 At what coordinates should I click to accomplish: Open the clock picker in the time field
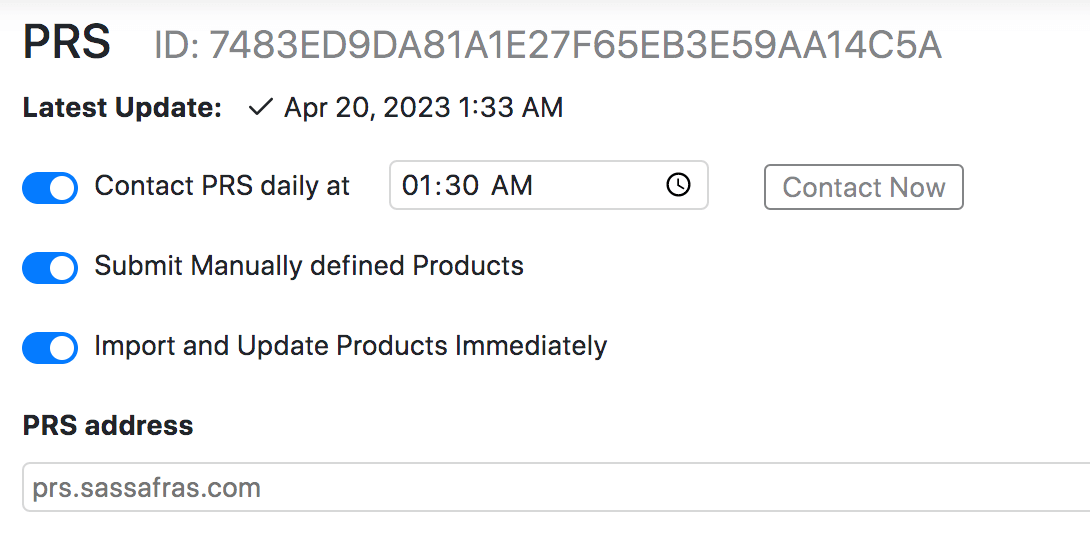tap(678, 185)
